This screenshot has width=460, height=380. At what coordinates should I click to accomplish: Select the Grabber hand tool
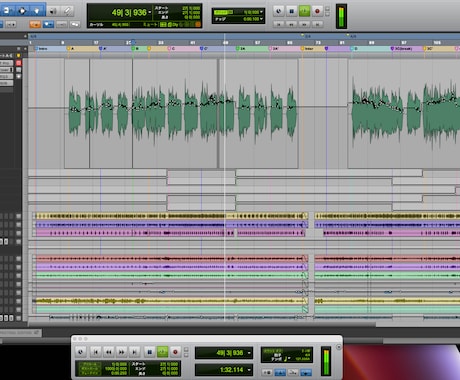click(37, 11)
